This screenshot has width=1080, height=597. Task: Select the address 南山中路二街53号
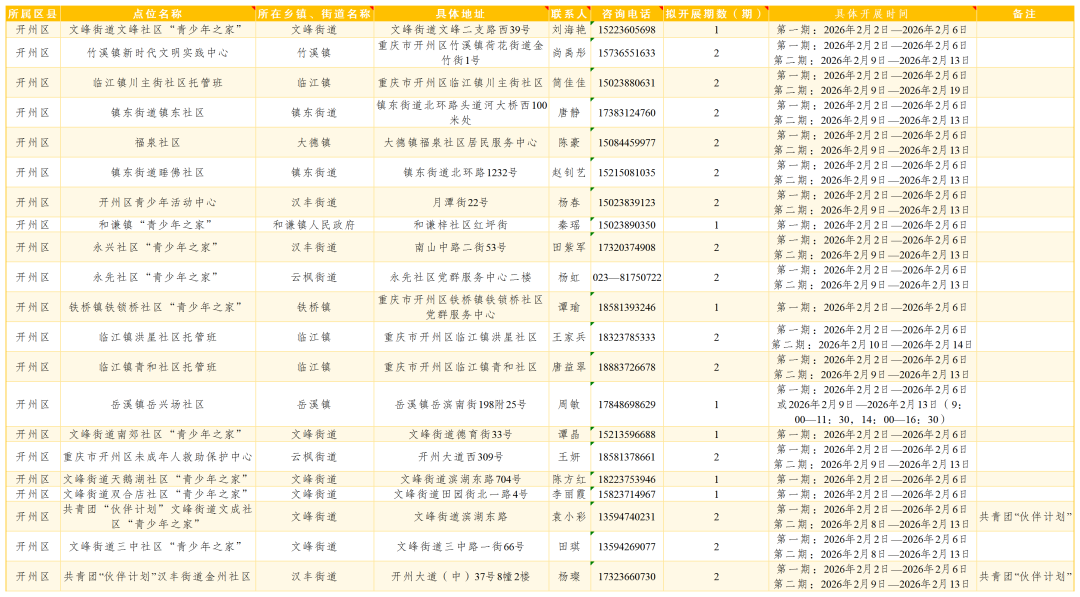[x=461, y=247]
